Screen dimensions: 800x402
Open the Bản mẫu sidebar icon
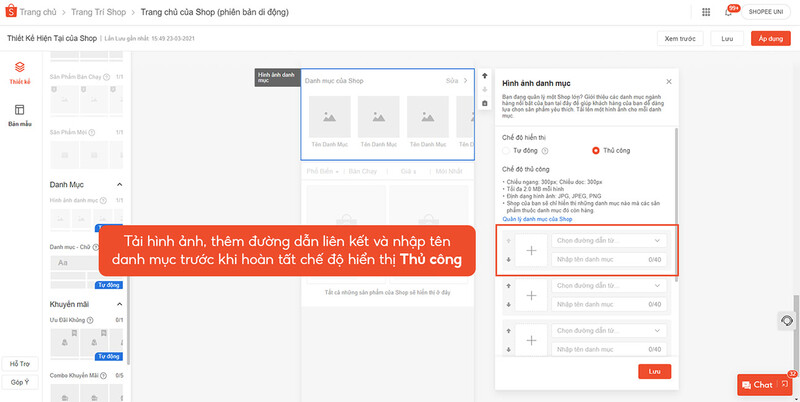[19, 113]
